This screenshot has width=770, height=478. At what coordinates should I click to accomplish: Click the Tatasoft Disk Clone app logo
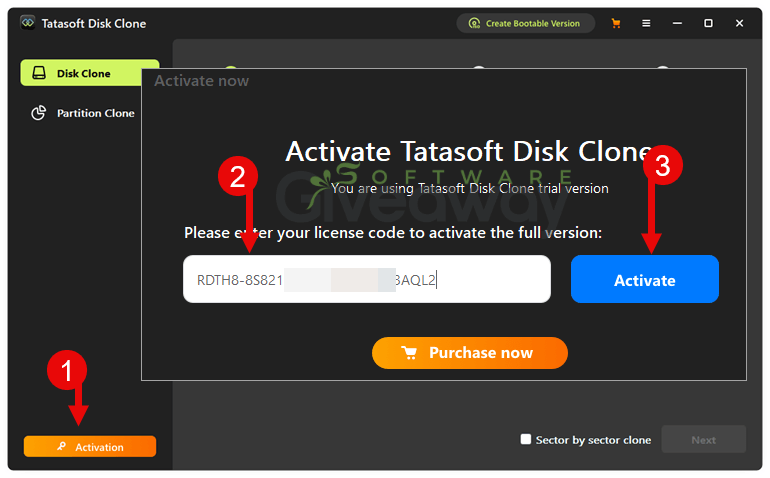pyautogui.click(x=28, y=23)
